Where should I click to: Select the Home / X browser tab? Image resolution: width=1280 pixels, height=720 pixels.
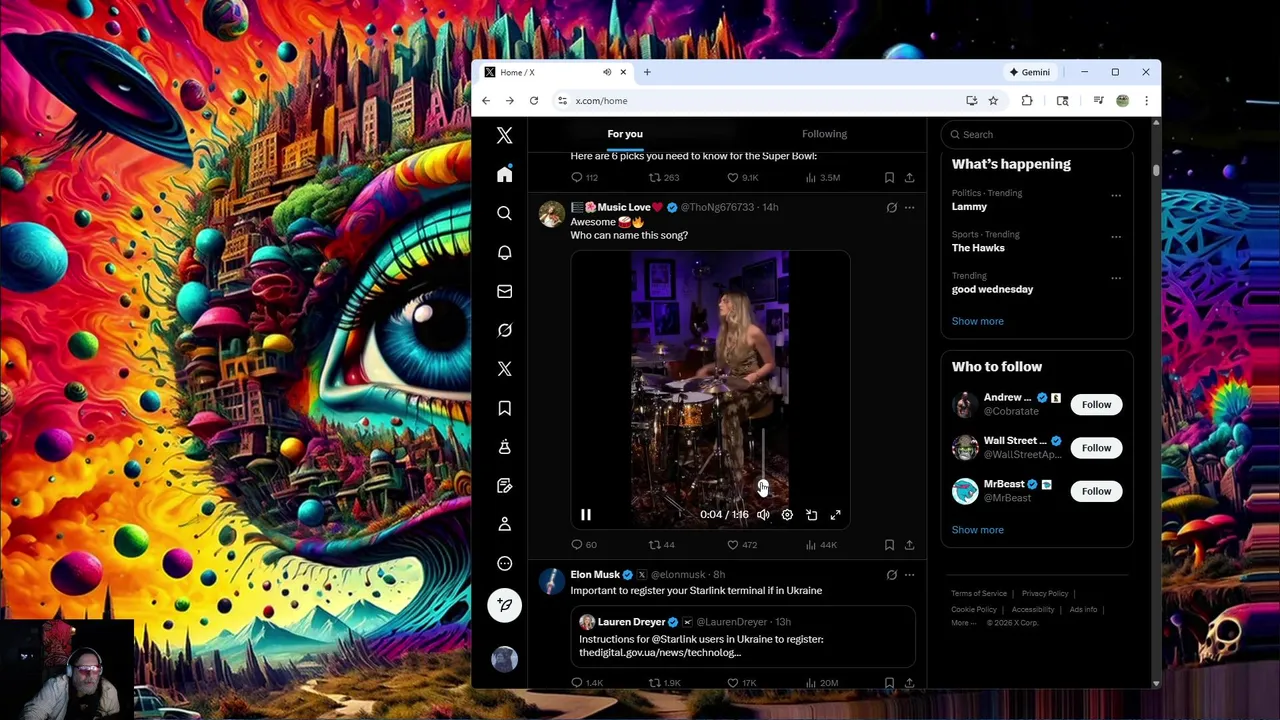point(555,72)
